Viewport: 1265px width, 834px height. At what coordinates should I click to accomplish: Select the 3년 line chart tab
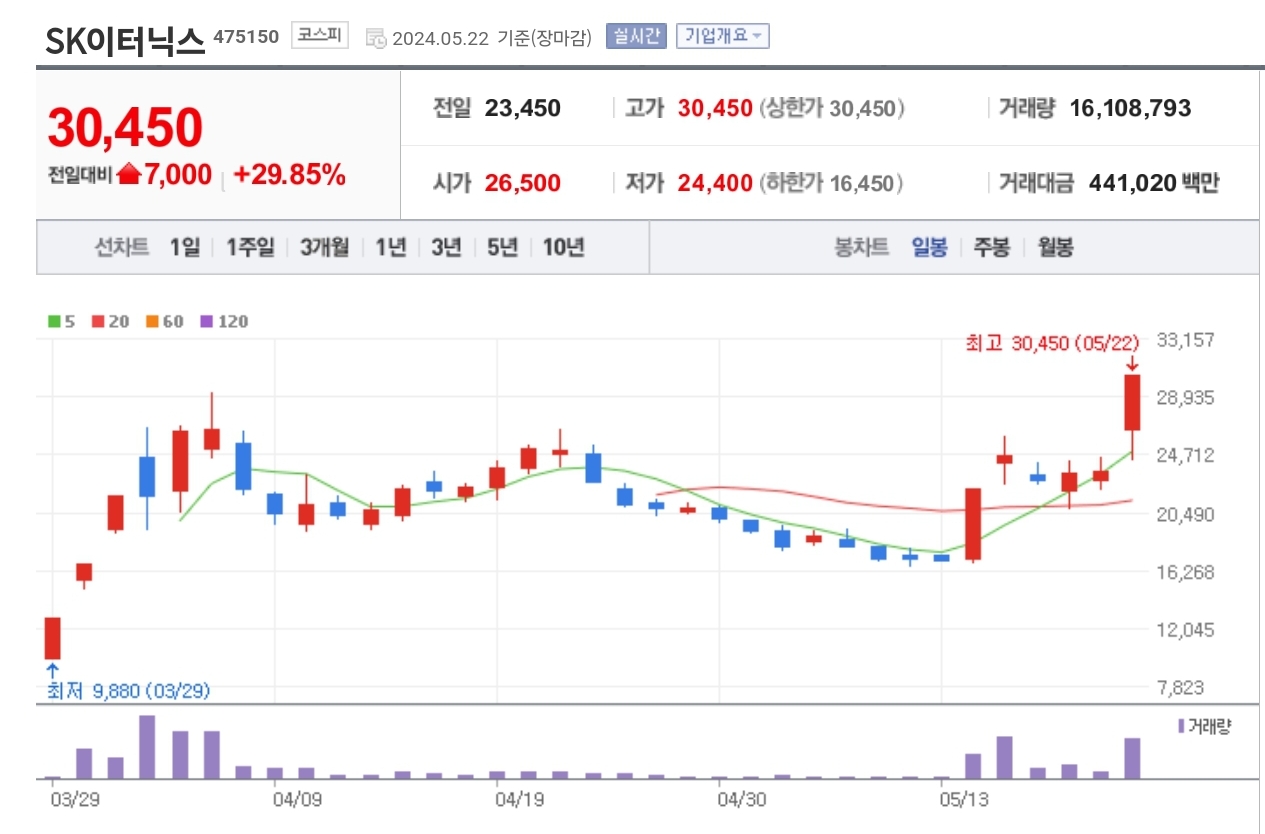pos(447,247)
